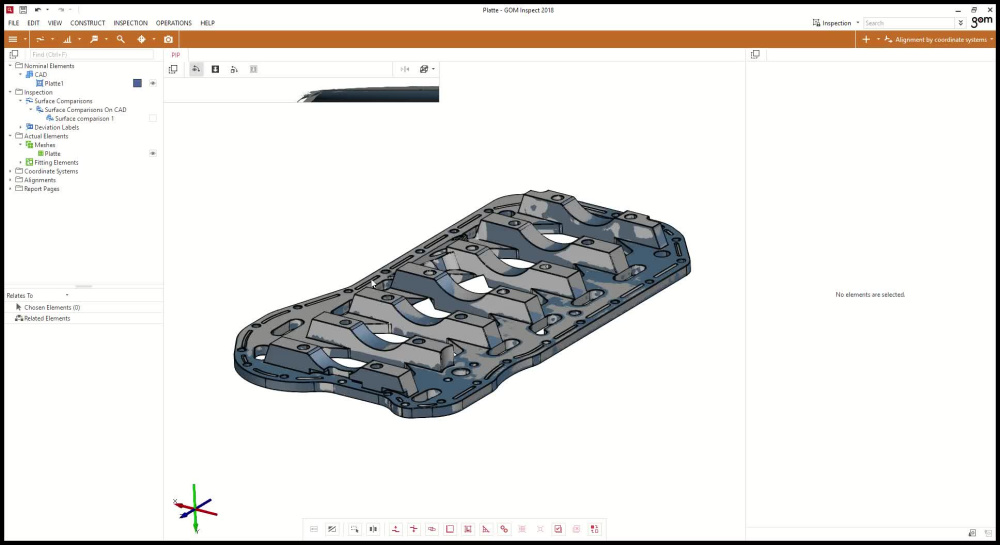Click the save project icon in title bar
The width and height of the screenshot is (1000, 545).
pyautogui.click(x=22, y=10)
